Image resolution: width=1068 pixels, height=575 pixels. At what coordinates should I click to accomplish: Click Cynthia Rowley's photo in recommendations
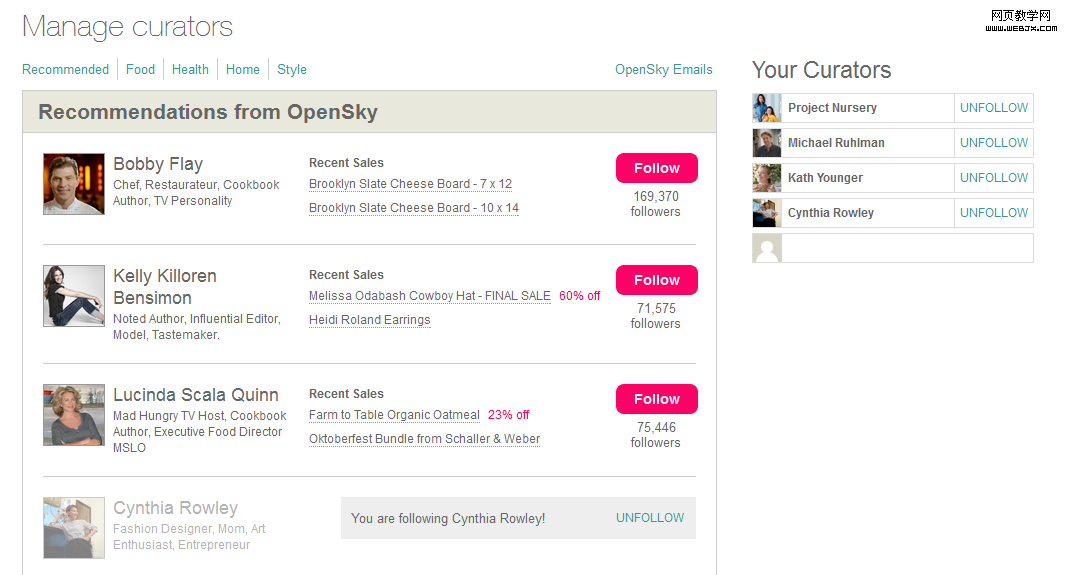pos(74,528)
